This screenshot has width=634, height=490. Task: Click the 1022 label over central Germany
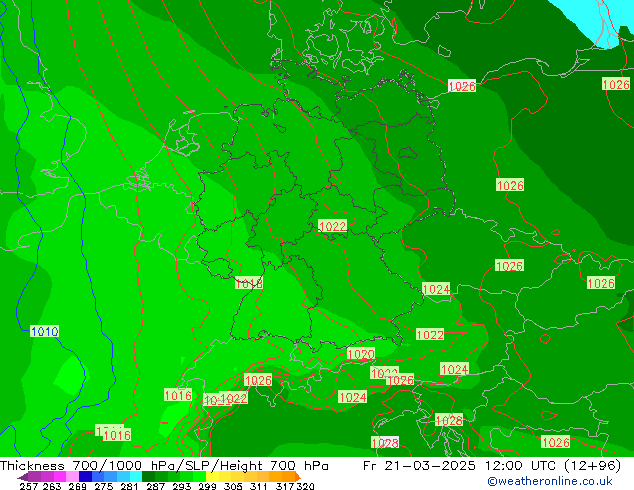332,226
